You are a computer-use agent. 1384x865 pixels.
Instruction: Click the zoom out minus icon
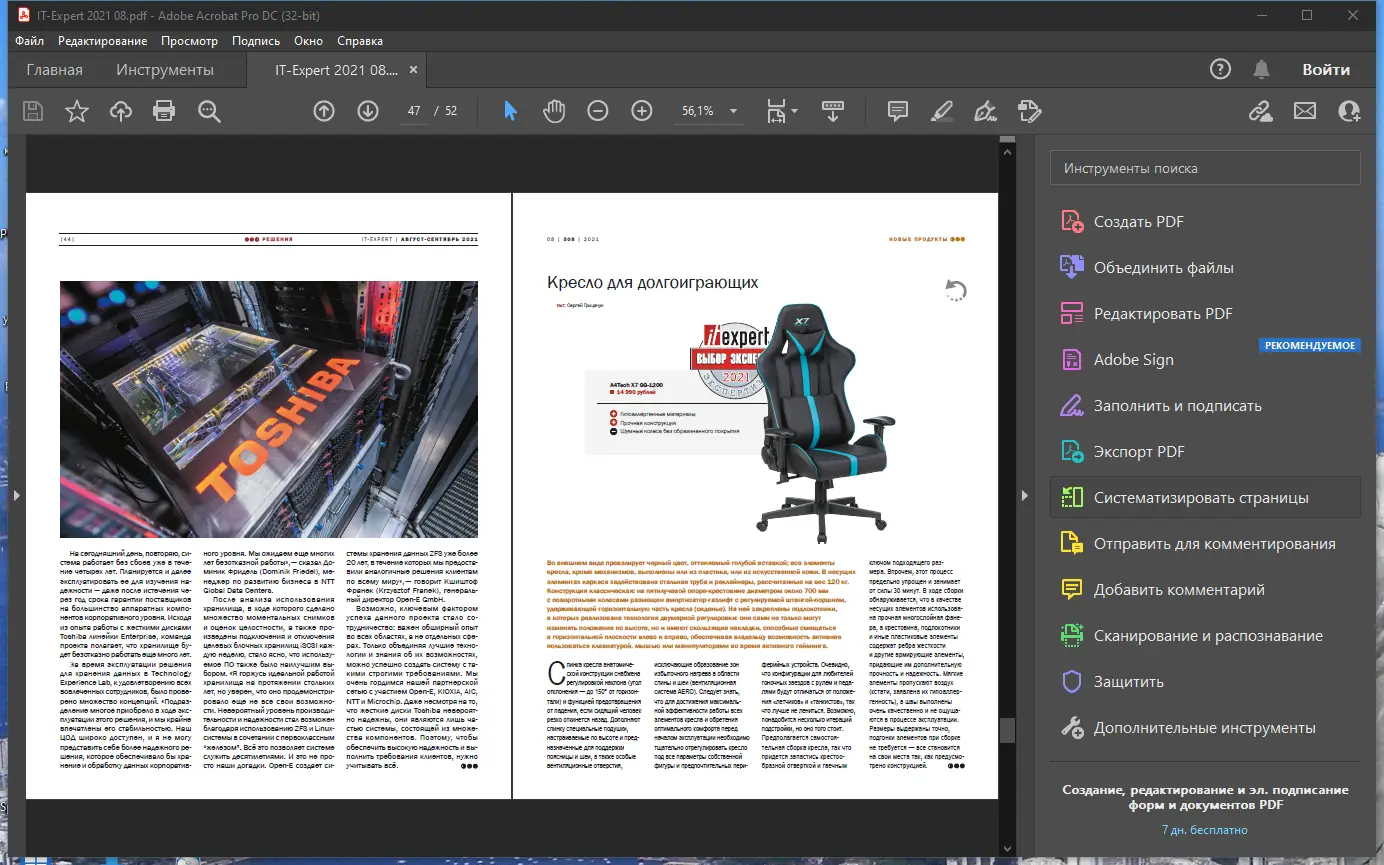[598, 111]
